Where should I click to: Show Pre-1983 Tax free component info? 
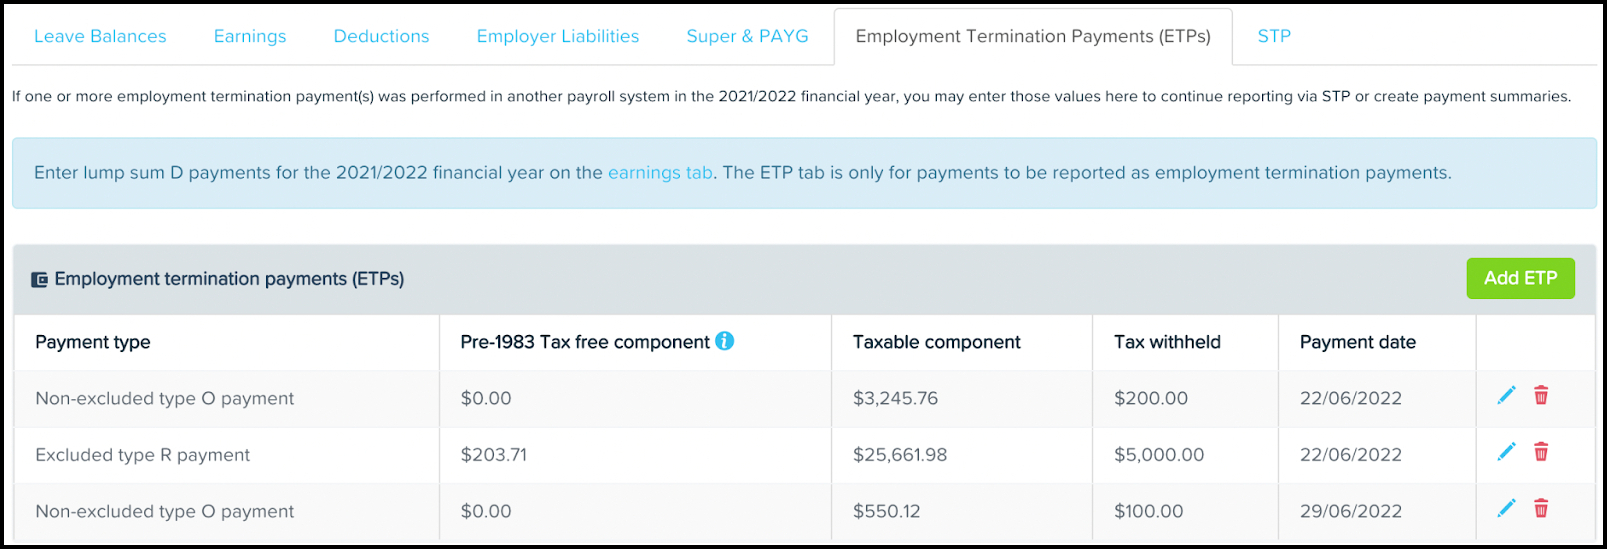[x=725, y=341]
